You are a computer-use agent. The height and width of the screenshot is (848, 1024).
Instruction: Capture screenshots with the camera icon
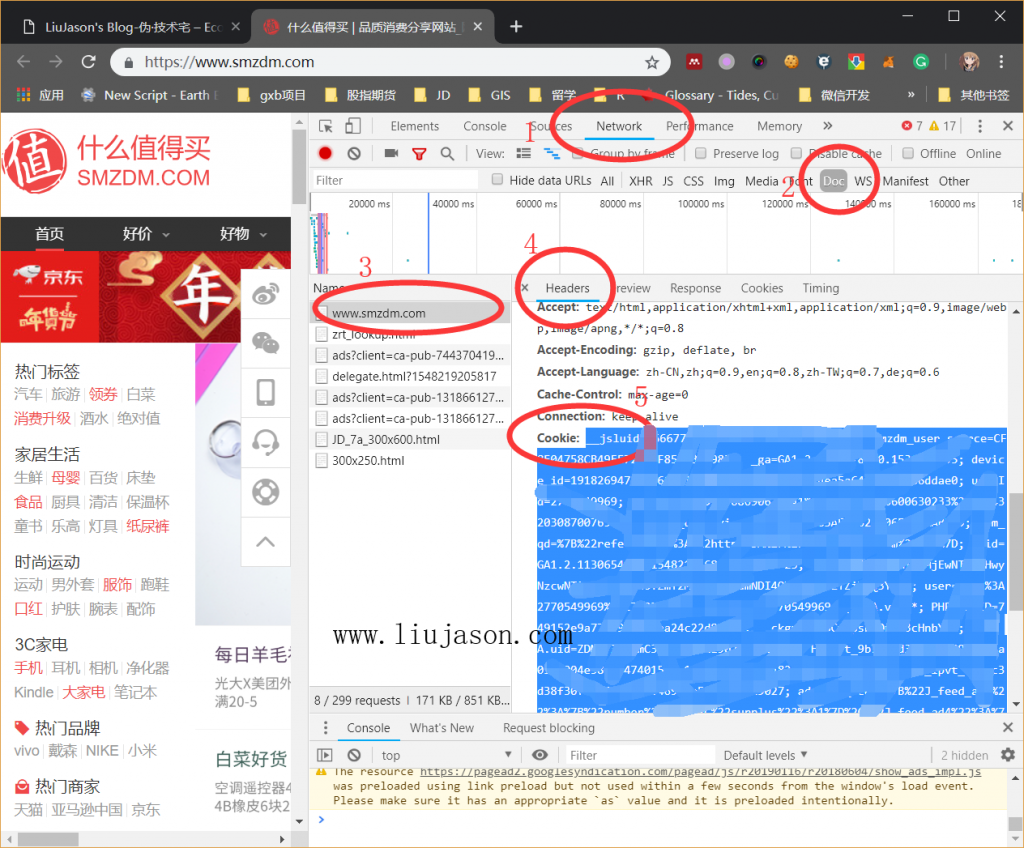(x=391, y=154)
